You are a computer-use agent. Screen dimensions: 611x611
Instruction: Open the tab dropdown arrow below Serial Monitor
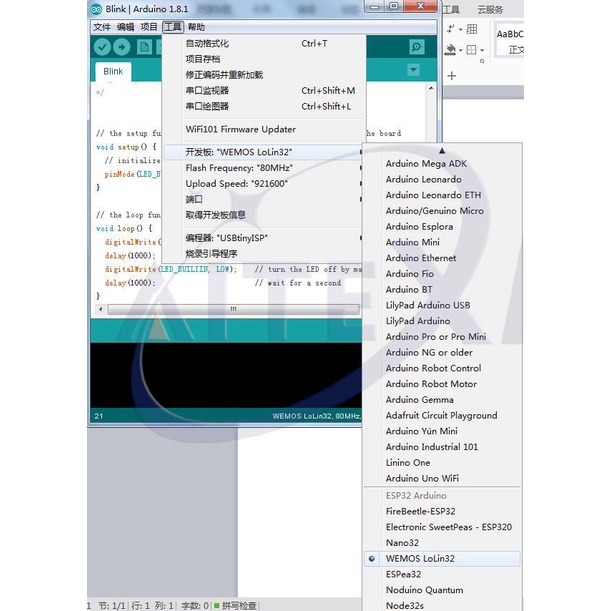(413, 70)
